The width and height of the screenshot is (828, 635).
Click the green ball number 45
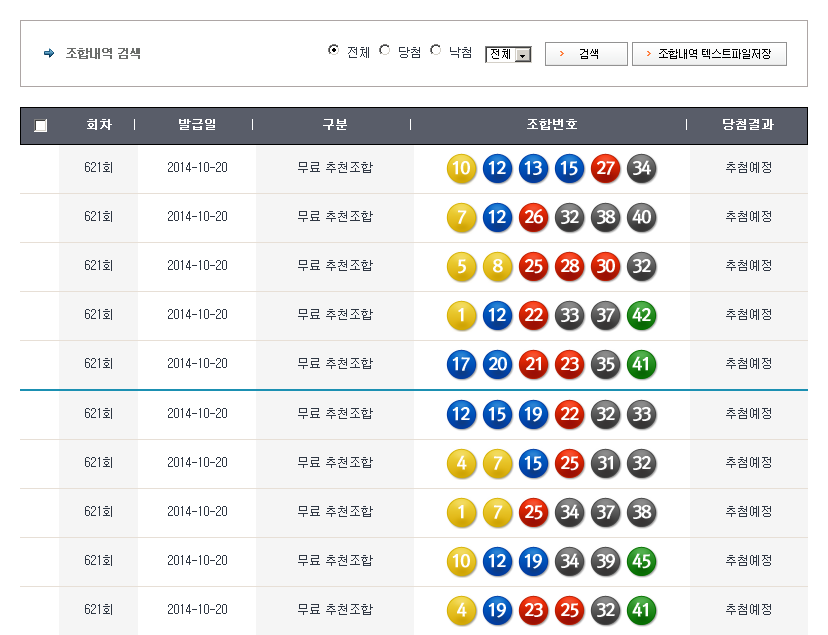point(641,561)
